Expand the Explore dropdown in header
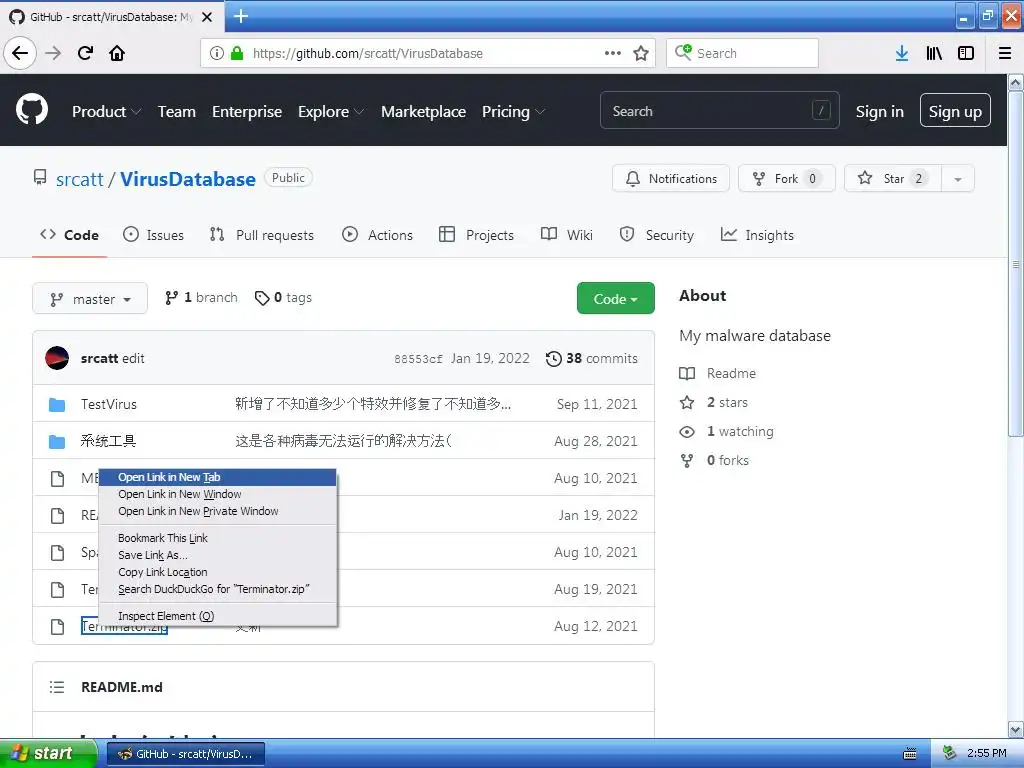Image resolution: width=1024 pixels, height=768 pixels. point(330,112)
